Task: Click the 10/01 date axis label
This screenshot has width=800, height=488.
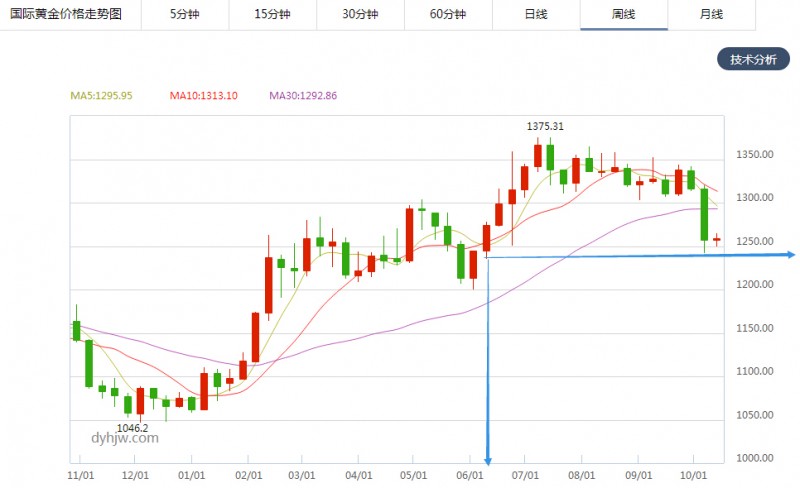Action: coord(692,475)
